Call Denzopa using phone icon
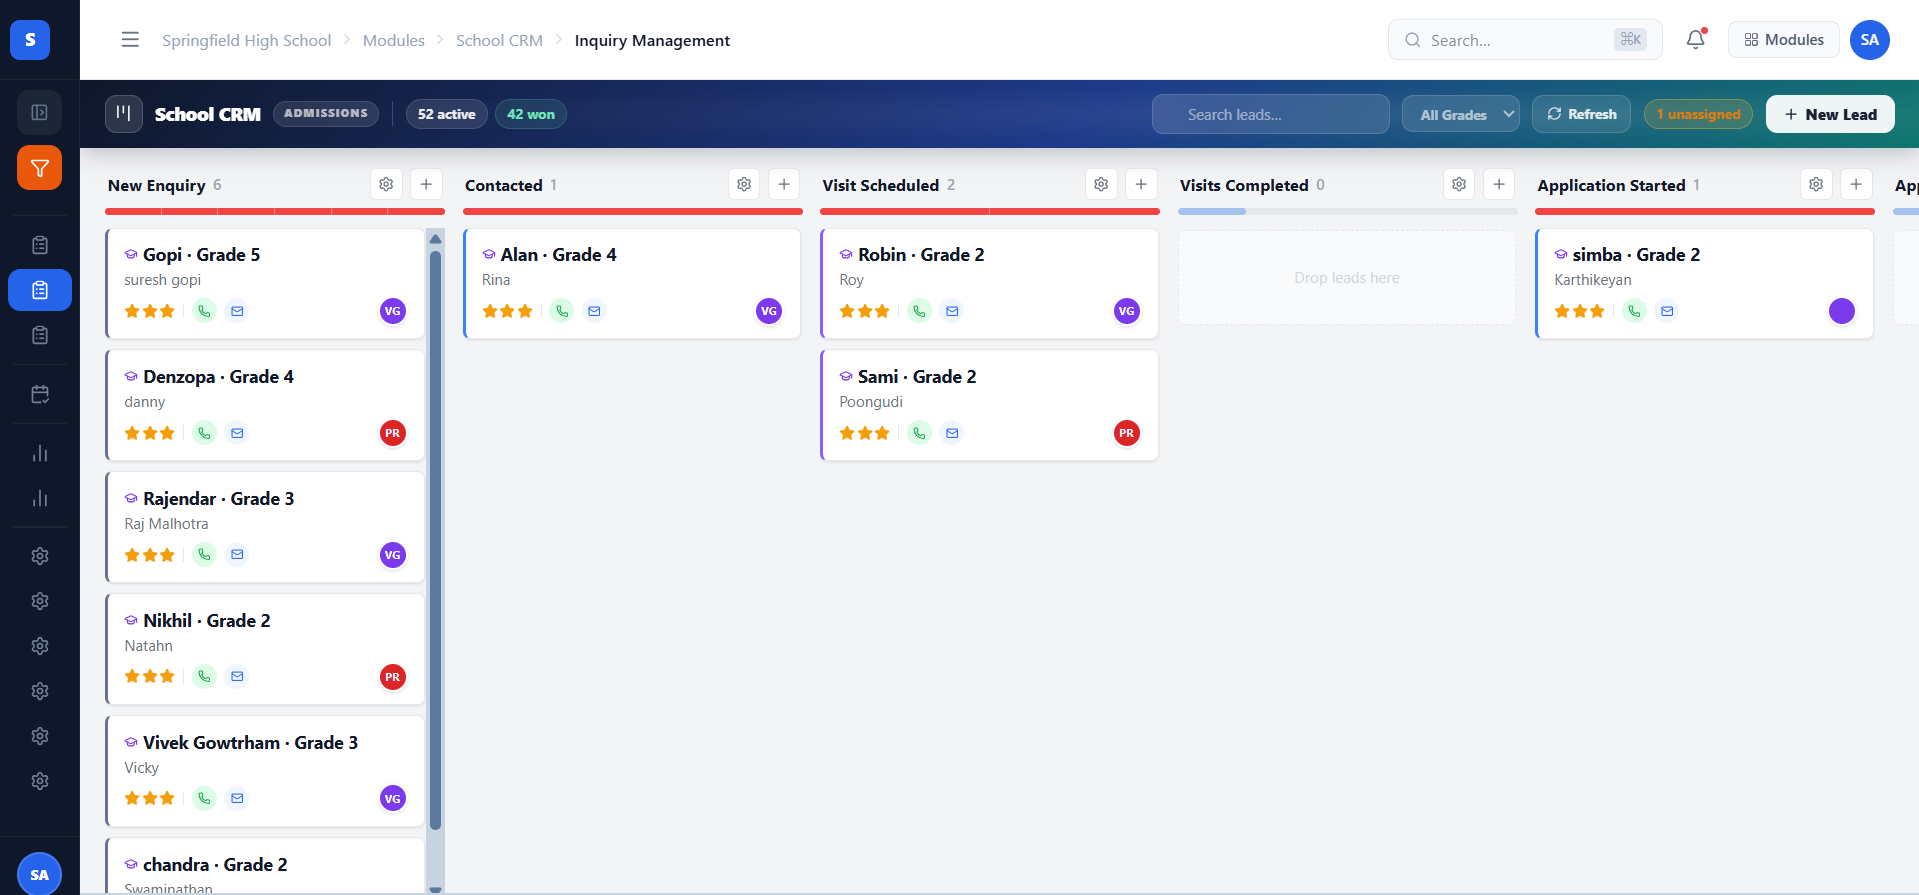This screenshot has width=1919, height=895. pos(204,433)
